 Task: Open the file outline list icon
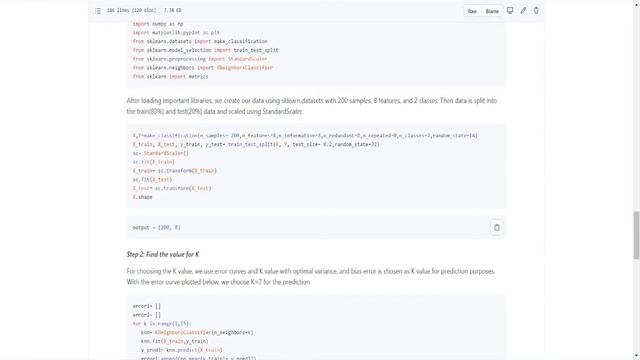tap(98, 11)
